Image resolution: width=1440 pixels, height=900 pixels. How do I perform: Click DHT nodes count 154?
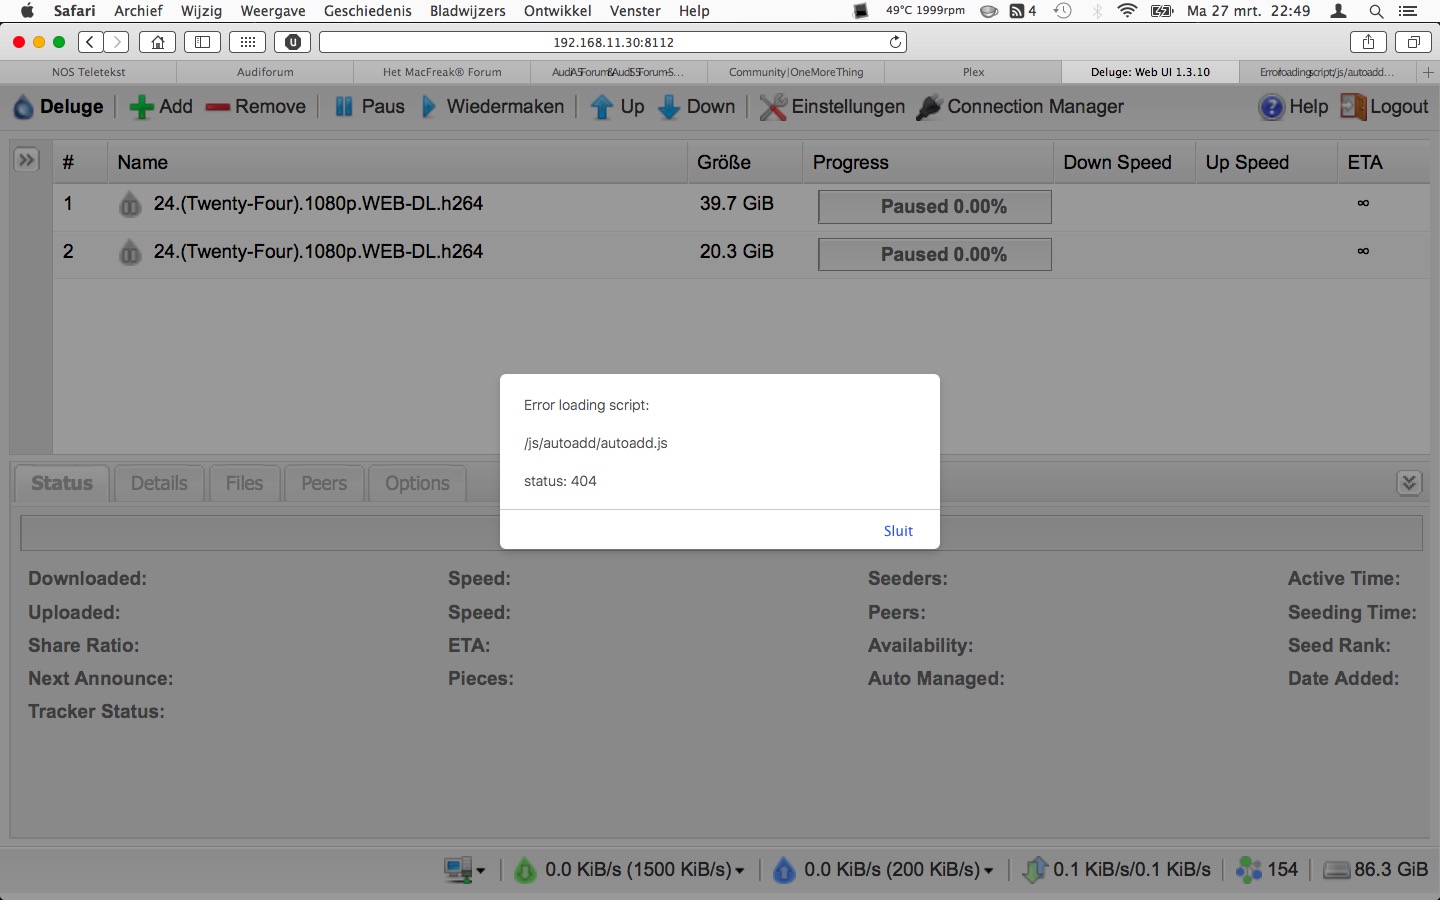pyautogui.click(x=1267, y=870)
